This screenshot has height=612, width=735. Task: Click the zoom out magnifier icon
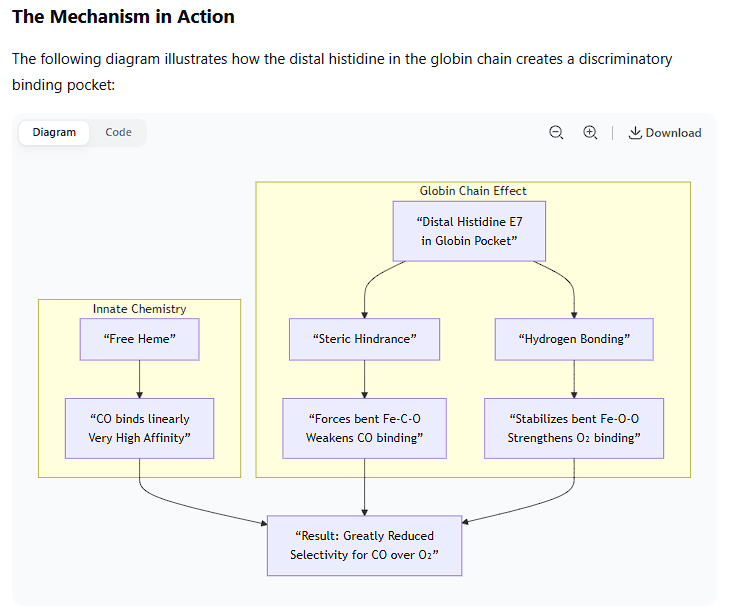[556, 133]
